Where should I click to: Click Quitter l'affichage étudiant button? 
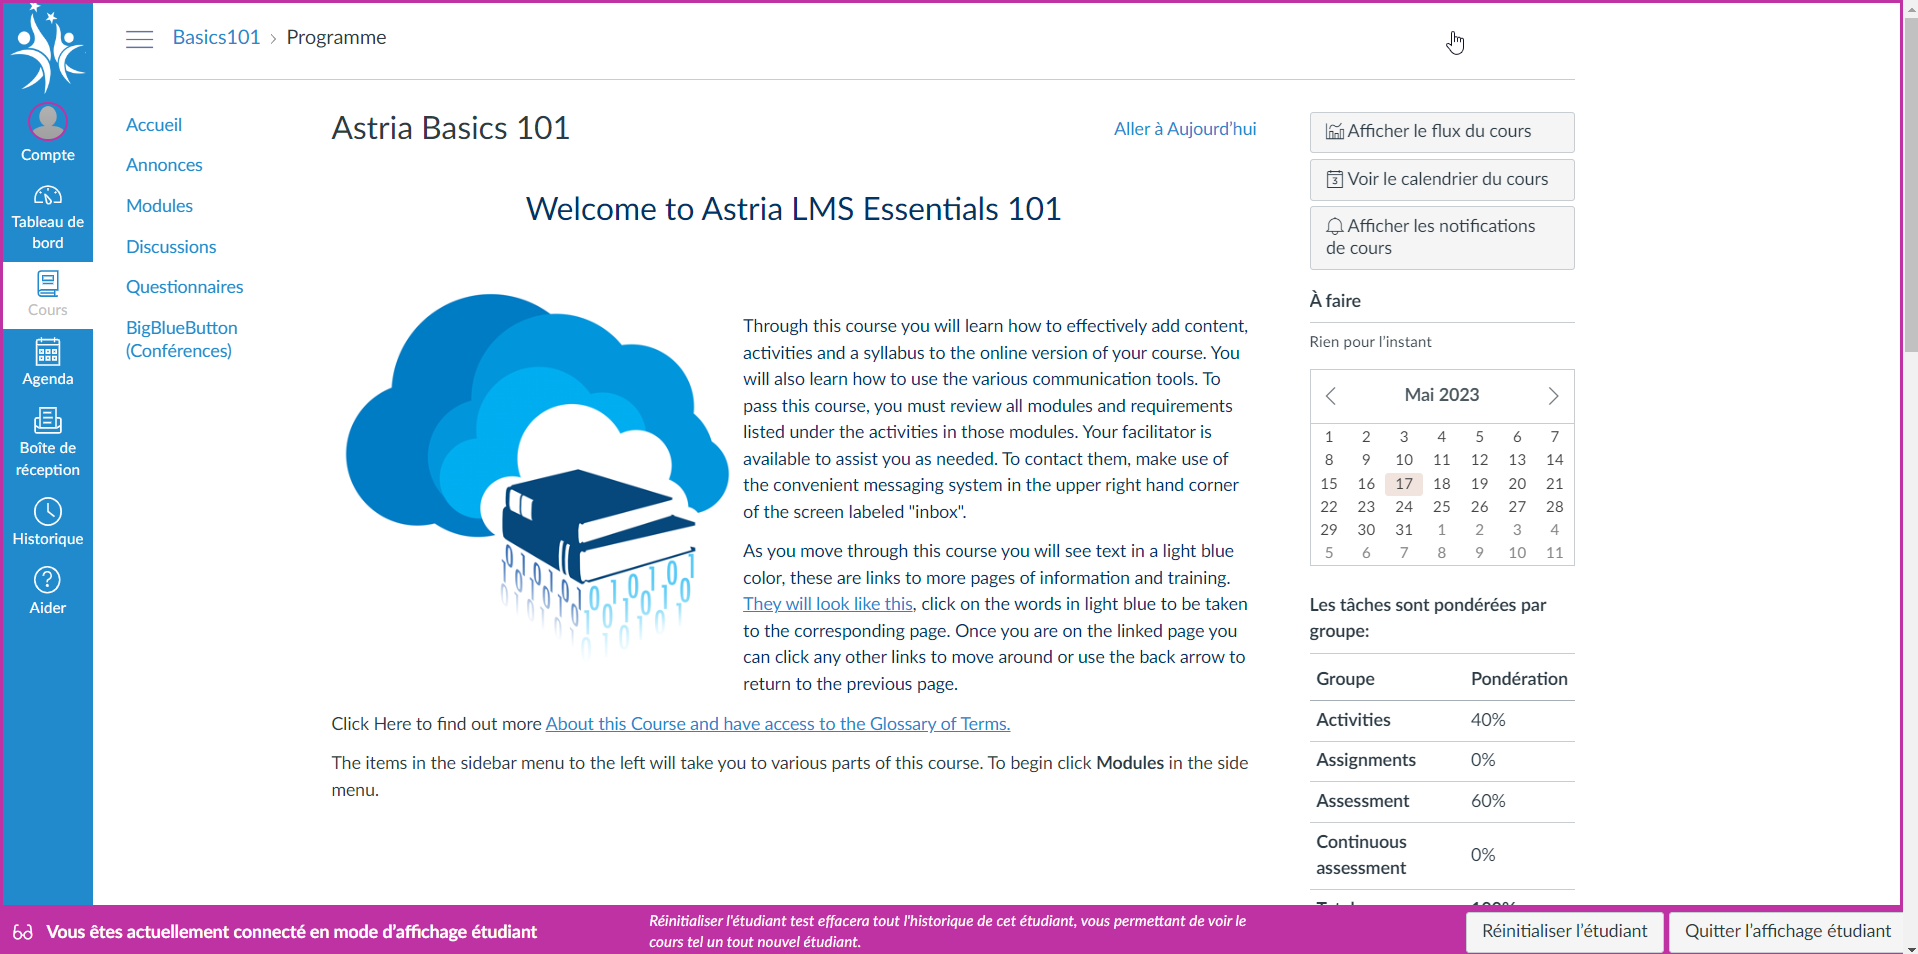(1788, 932)
